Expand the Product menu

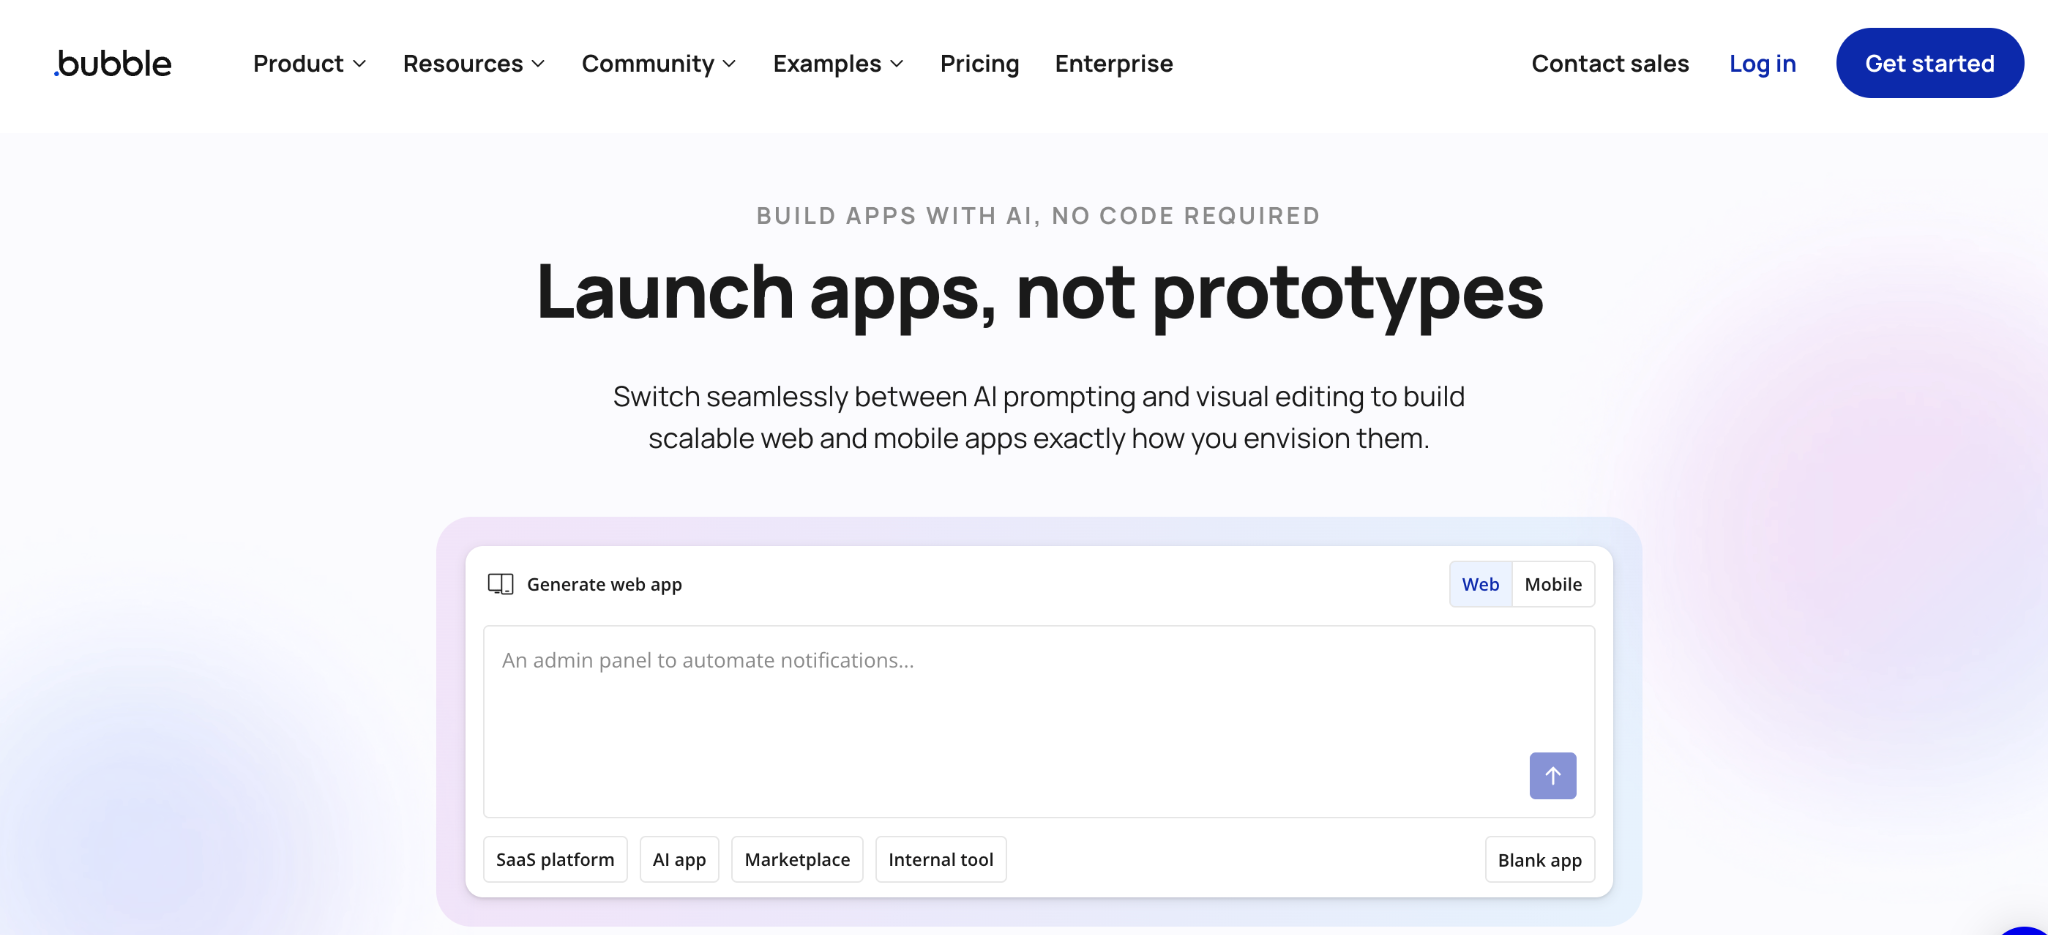pyautogui.click(x=309, y=64)
